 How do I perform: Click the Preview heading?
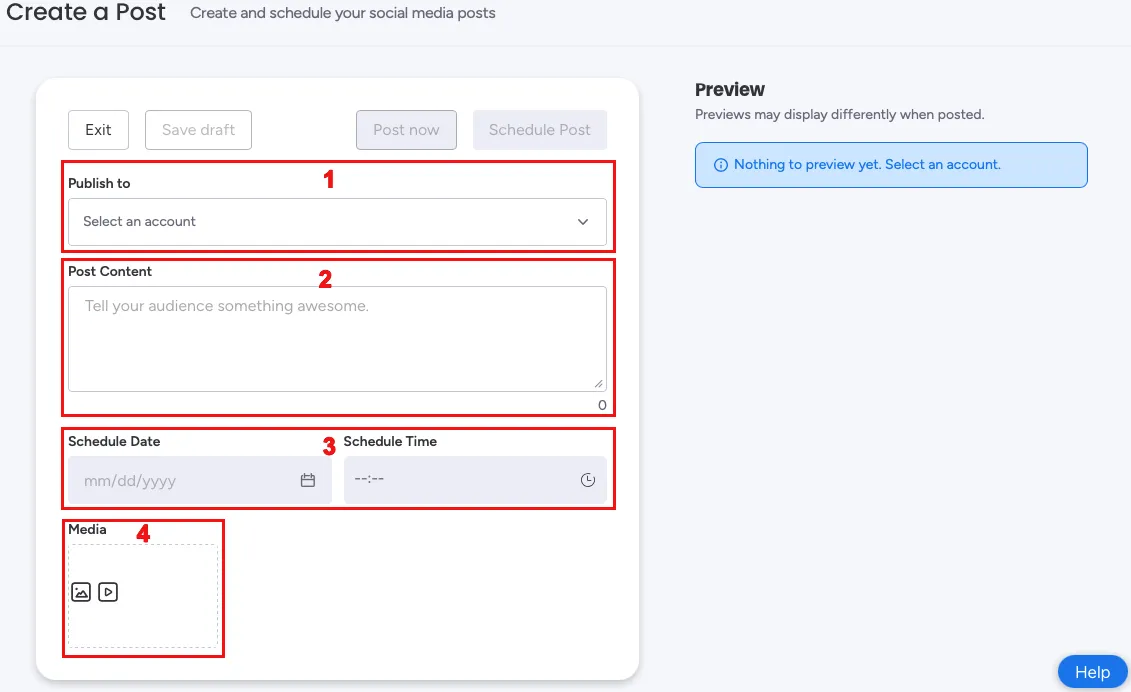pos(729,89)
